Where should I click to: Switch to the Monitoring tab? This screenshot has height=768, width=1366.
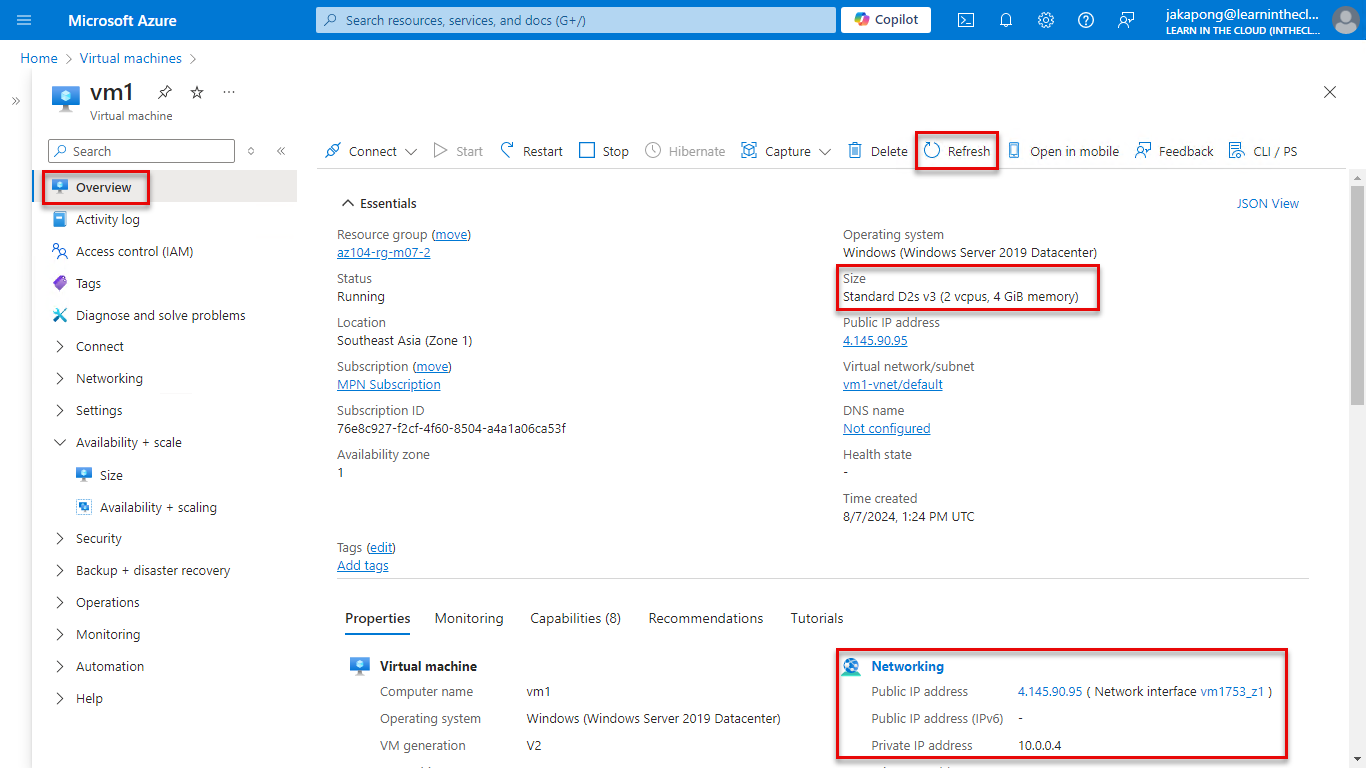click(x=469, y=618)
